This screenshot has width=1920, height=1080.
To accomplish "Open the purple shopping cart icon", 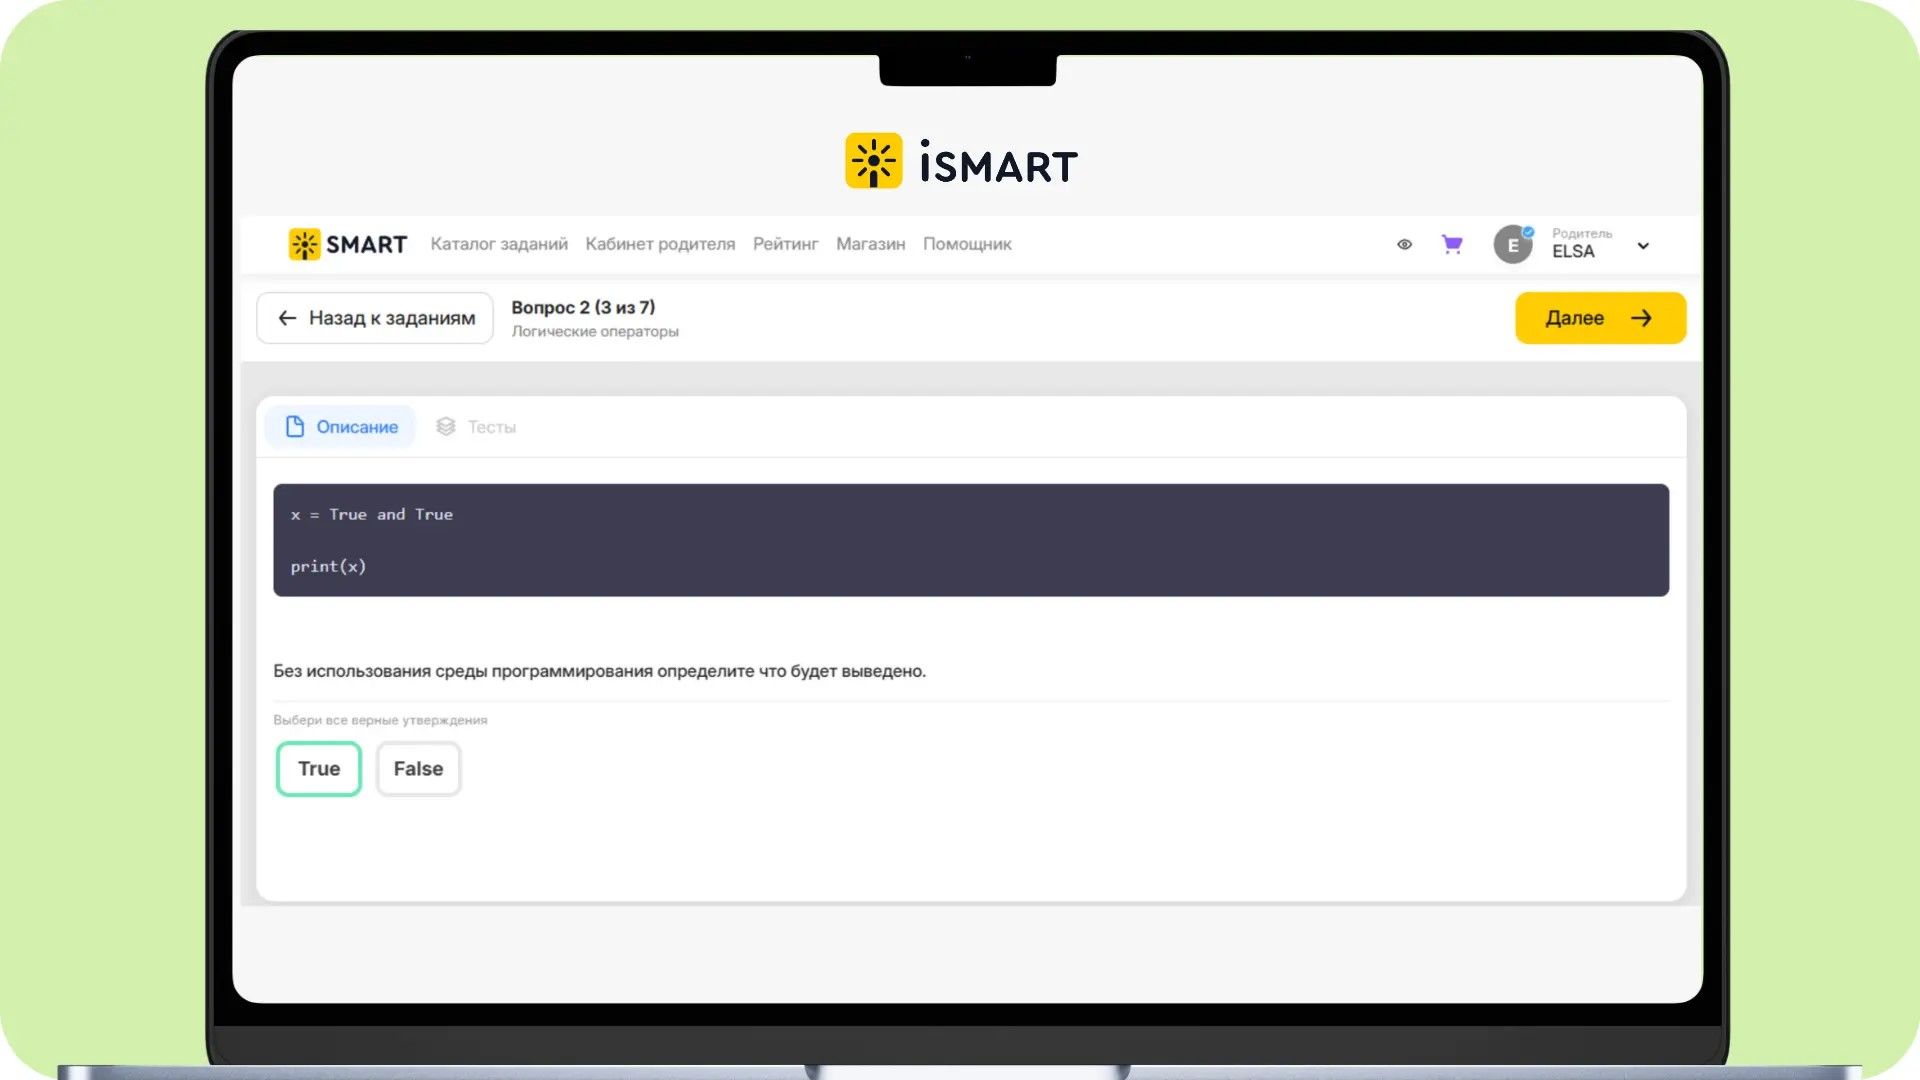I will click(1452, 244).
